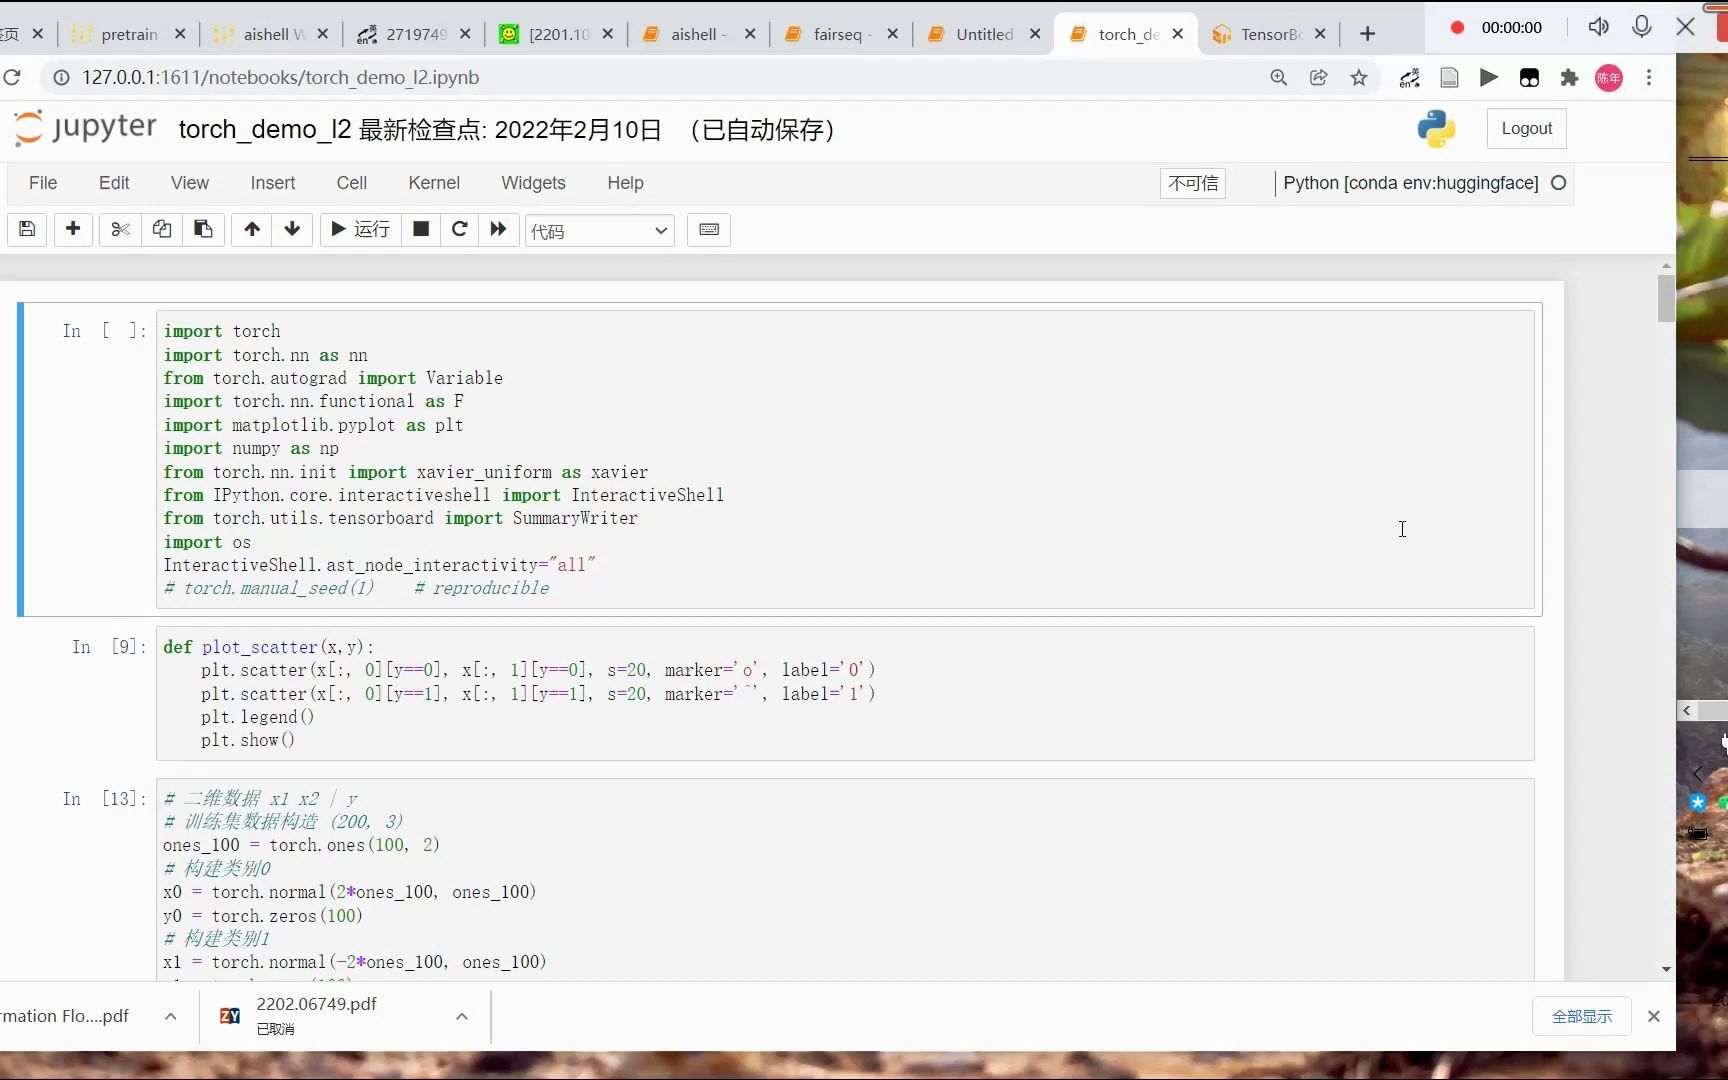Bookmark this page with star icon
Image resolution: width=1728 pixels, height=1080 pixels.
1358,77
